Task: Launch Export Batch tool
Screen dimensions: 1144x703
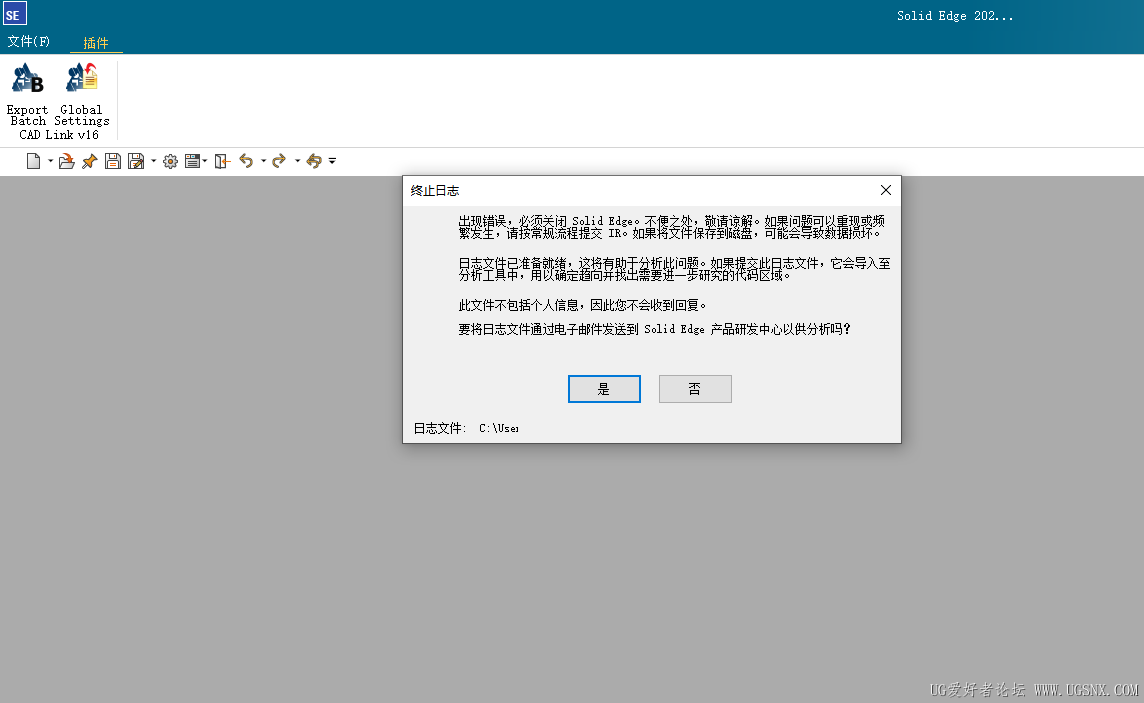Action: [x=28, y=95]
